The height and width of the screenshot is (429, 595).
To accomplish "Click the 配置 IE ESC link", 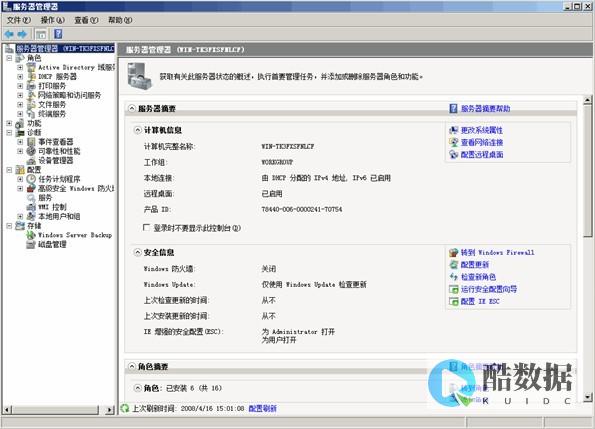I will [480, 301].
